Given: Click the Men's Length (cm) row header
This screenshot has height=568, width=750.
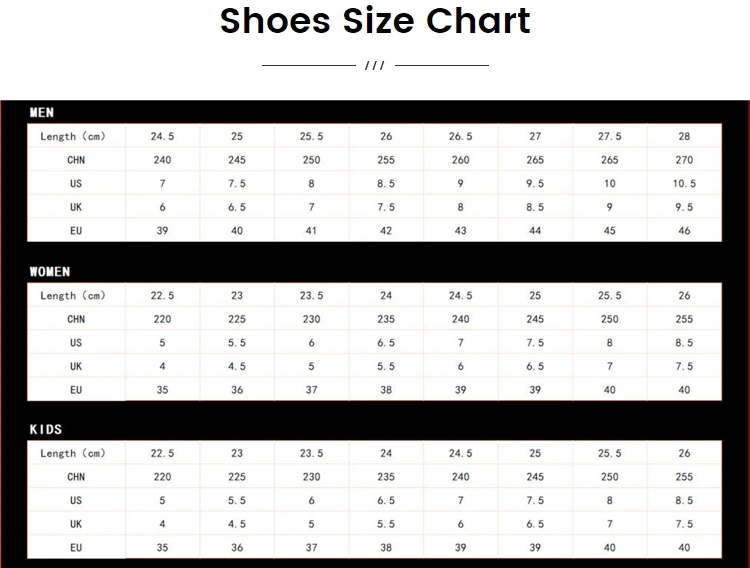Looking at the screenshot, I should 76,136.
